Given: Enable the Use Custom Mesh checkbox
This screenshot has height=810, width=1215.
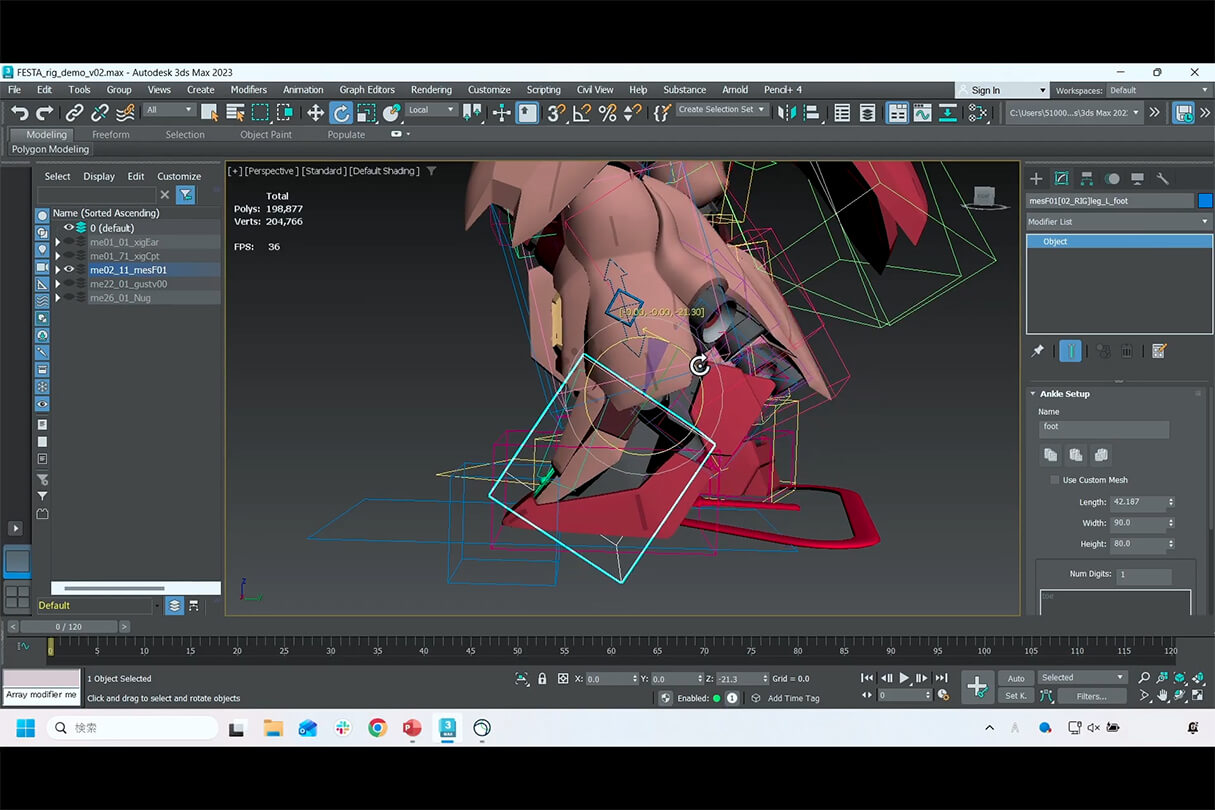Looking at the screenshot, I should [1054, 480].
